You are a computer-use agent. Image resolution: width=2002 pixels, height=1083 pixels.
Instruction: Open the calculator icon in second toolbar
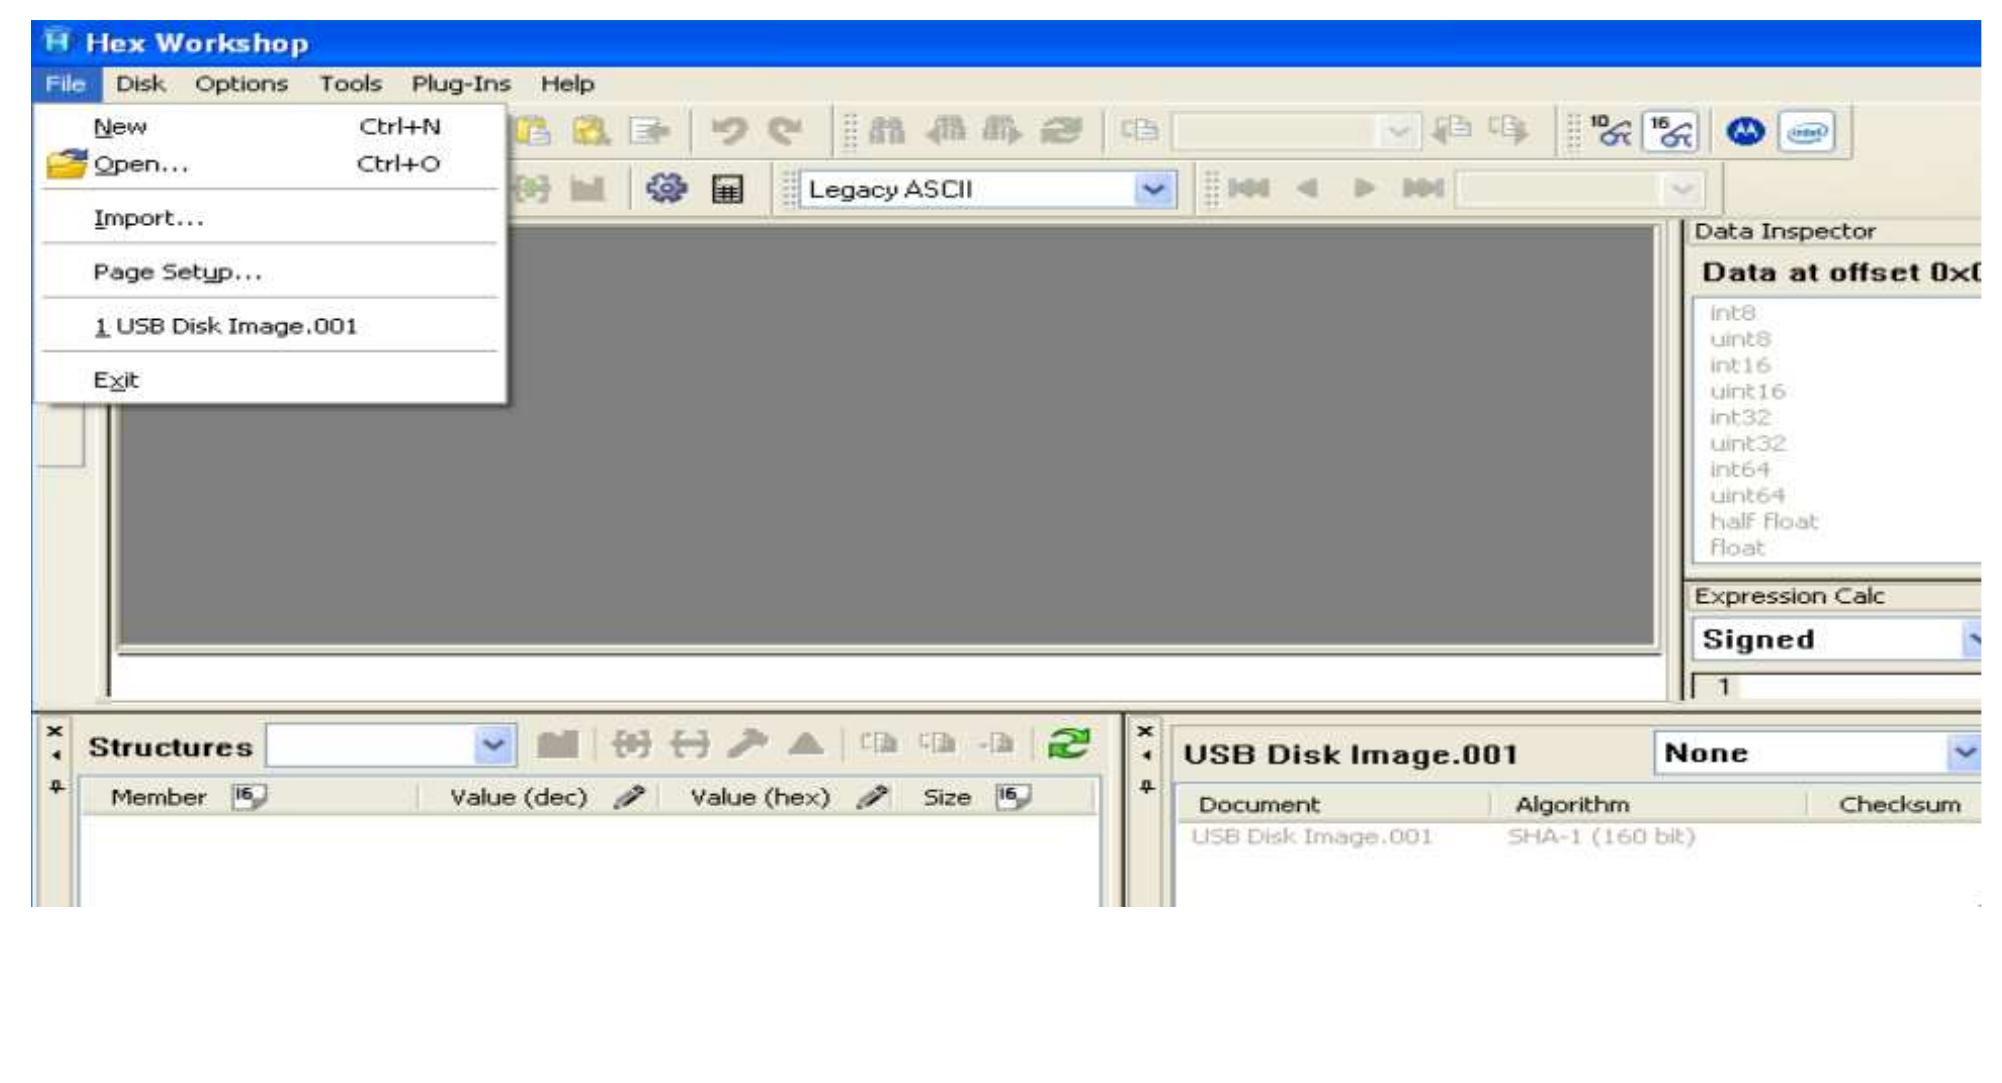pyautogui.click(x=727, y=189)
